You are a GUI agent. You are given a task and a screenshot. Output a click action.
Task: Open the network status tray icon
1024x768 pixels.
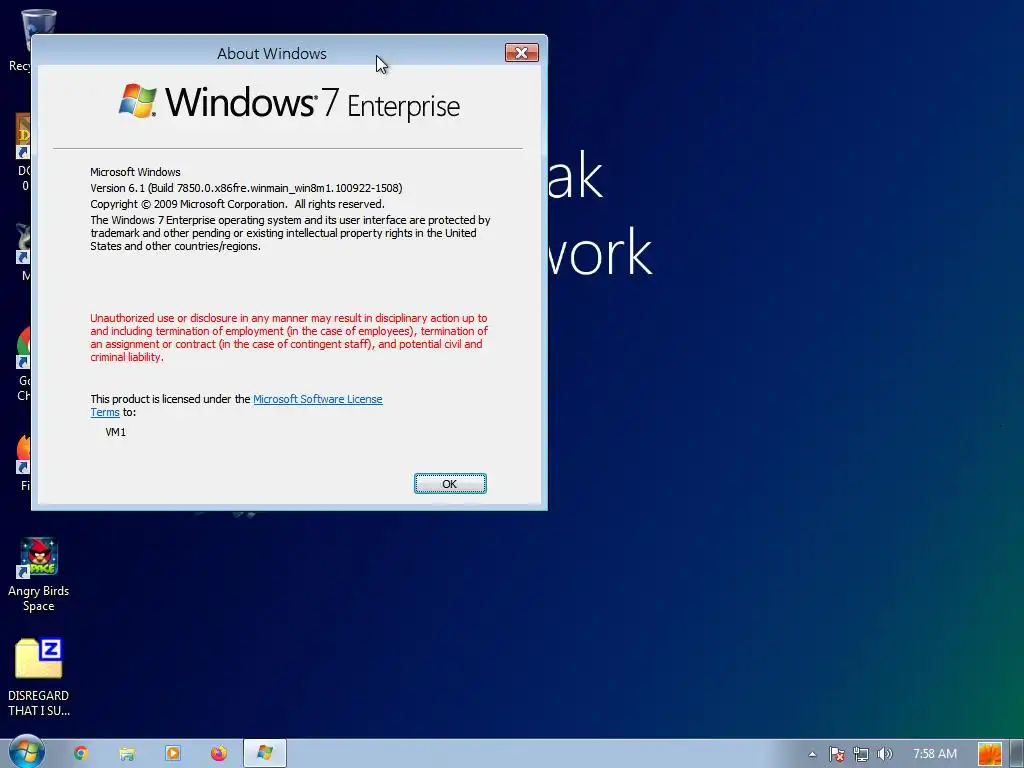click(861, 754)
